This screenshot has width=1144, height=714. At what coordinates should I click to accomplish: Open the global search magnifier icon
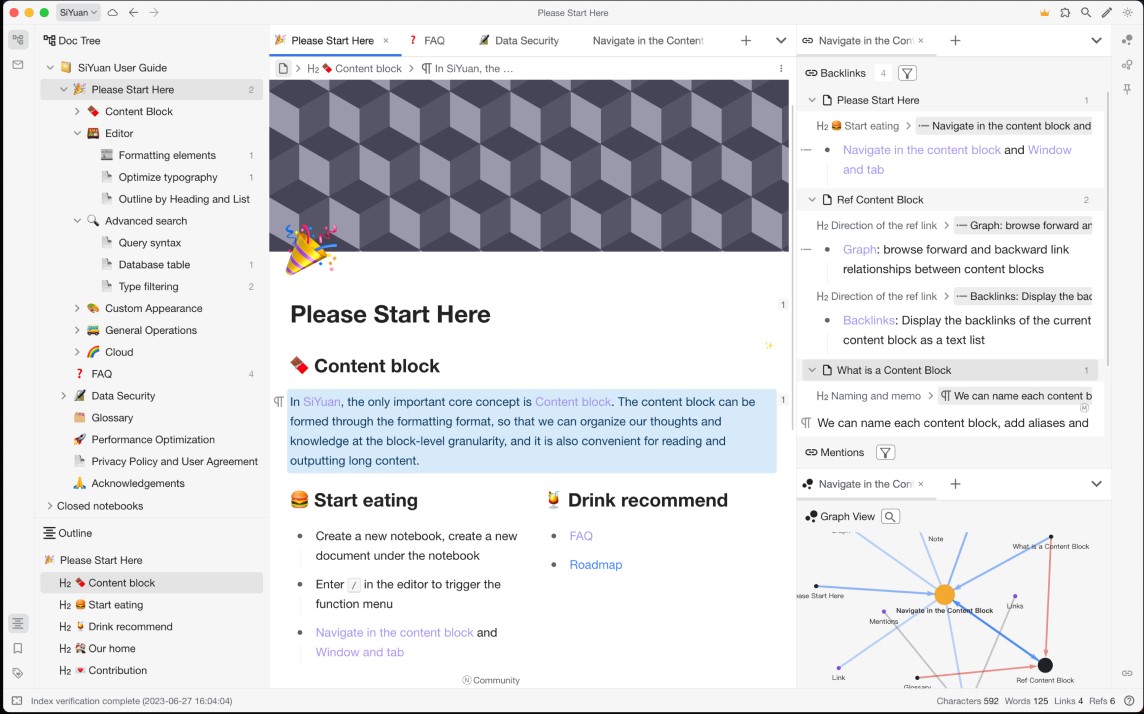(1086, 13)
